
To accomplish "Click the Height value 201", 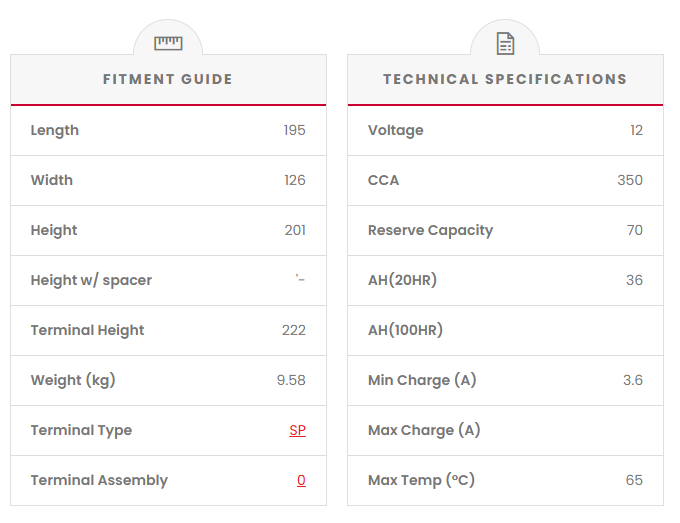I will tap(294, 230).
